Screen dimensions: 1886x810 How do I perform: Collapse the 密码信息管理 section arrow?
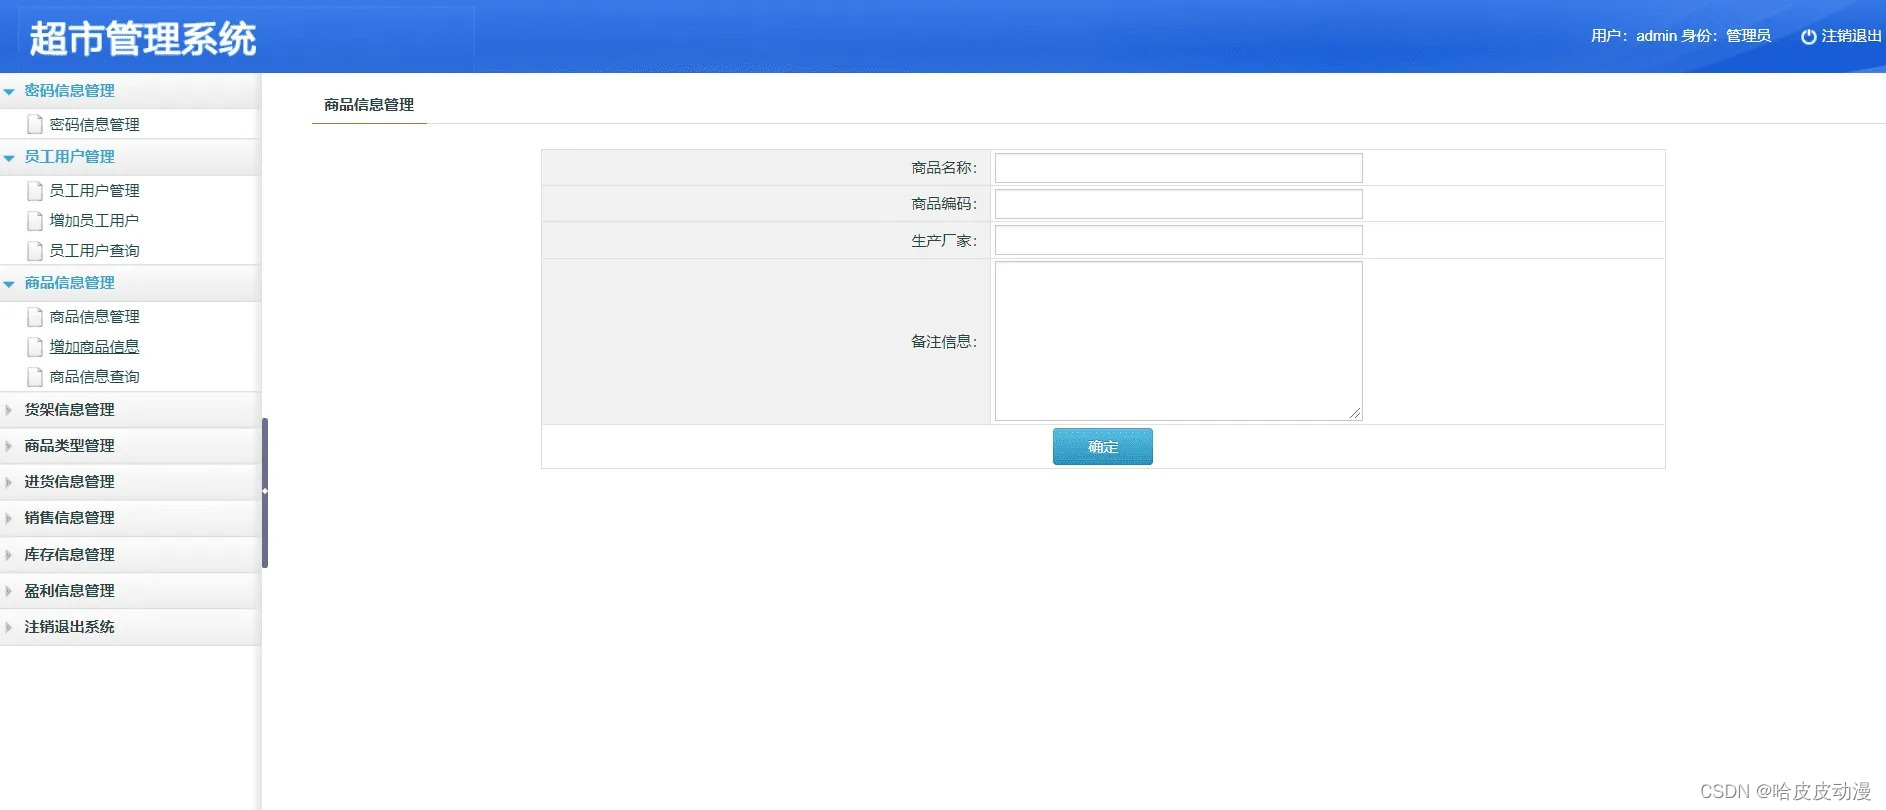point(9,91)
